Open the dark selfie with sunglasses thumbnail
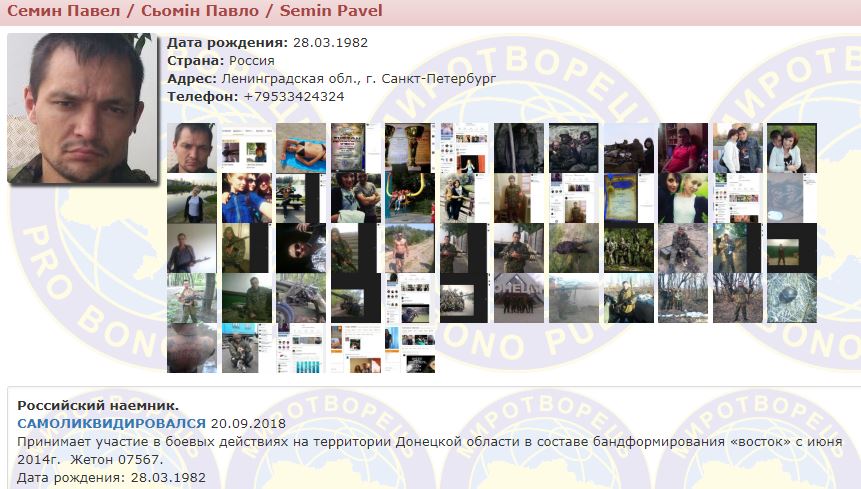 pyautogui.click(x=301, y=248)
